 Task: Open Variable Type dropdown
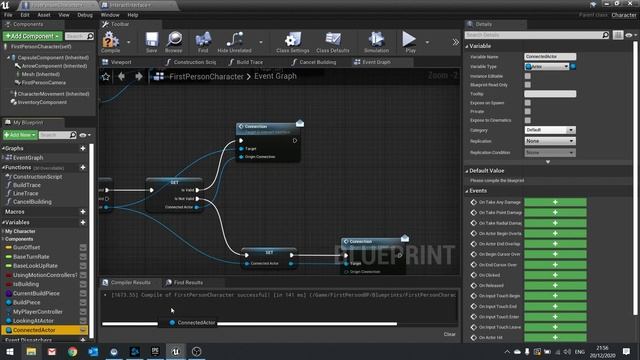(x=547, y=67)
